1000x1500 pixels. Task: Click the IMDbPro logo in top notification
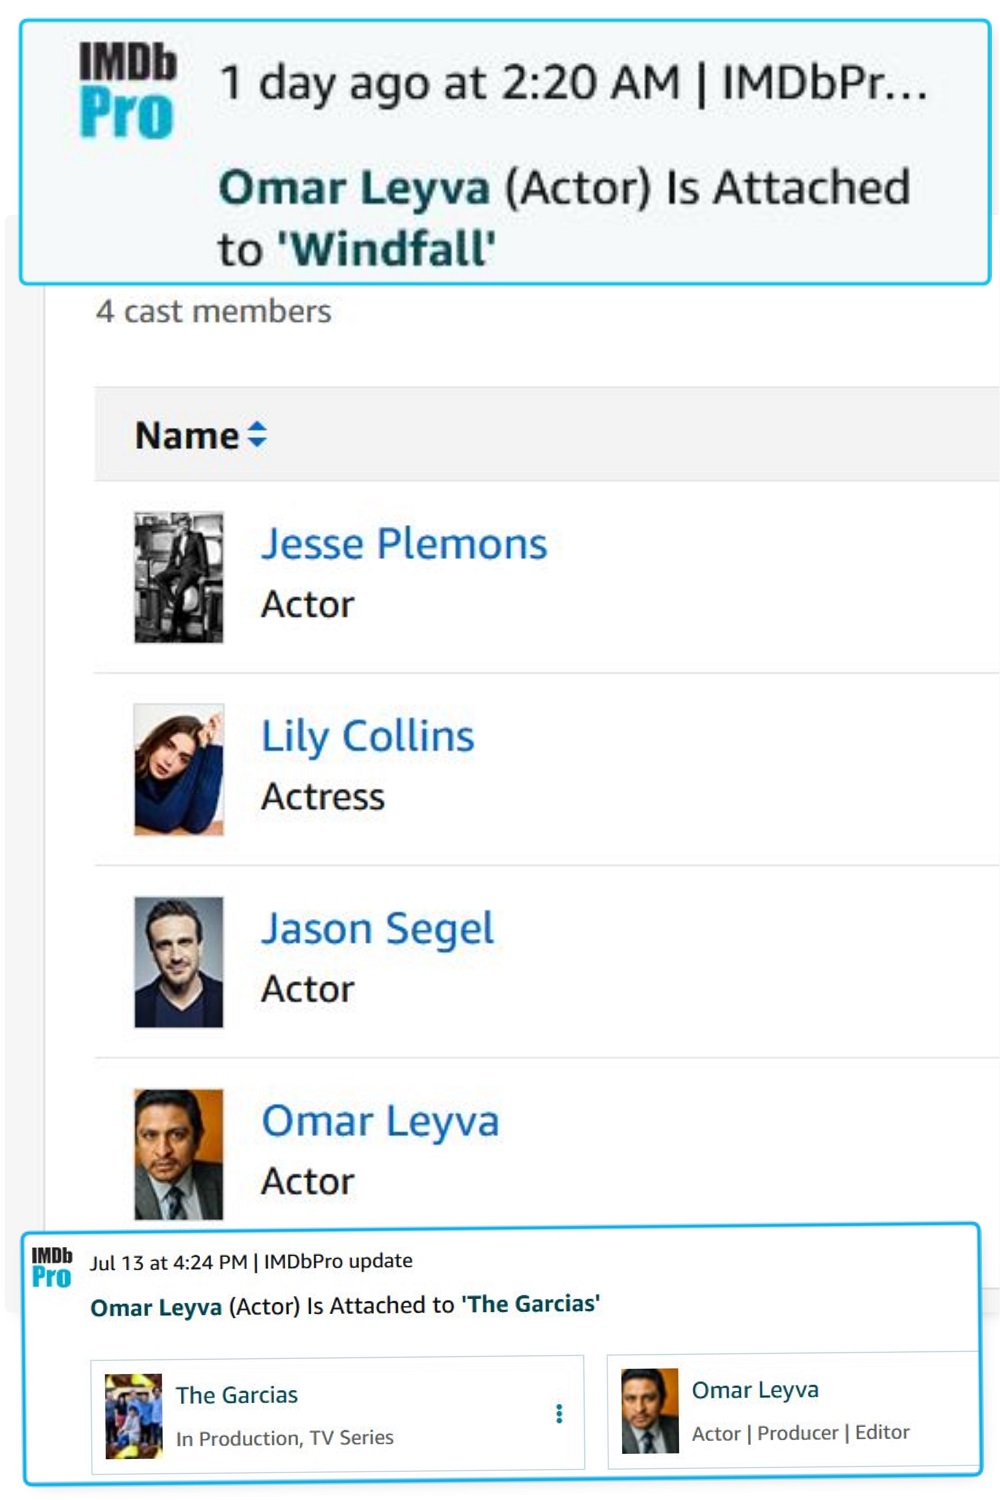pos(127,90)
